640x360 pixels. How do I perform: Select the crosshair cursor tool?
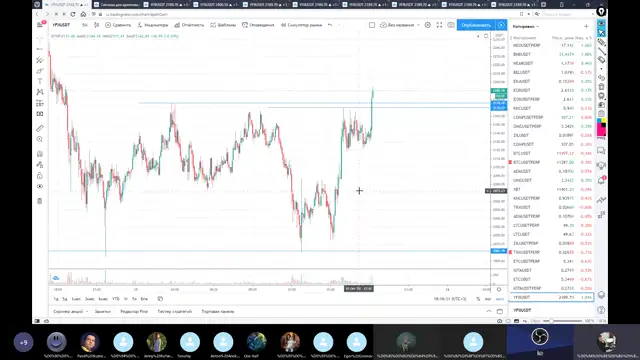(x=40, y=38)
